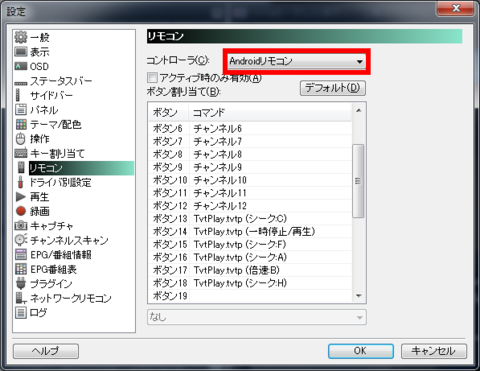Click the ステータスバー label in sidebar
Viewport: 480px width, 371px height.
click(61, 81)
